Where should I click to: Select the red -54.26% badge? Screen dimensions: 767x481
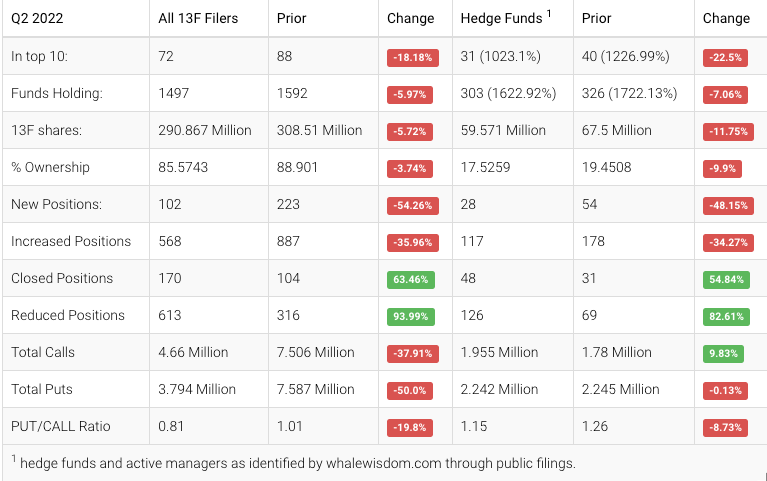point(412,205)
